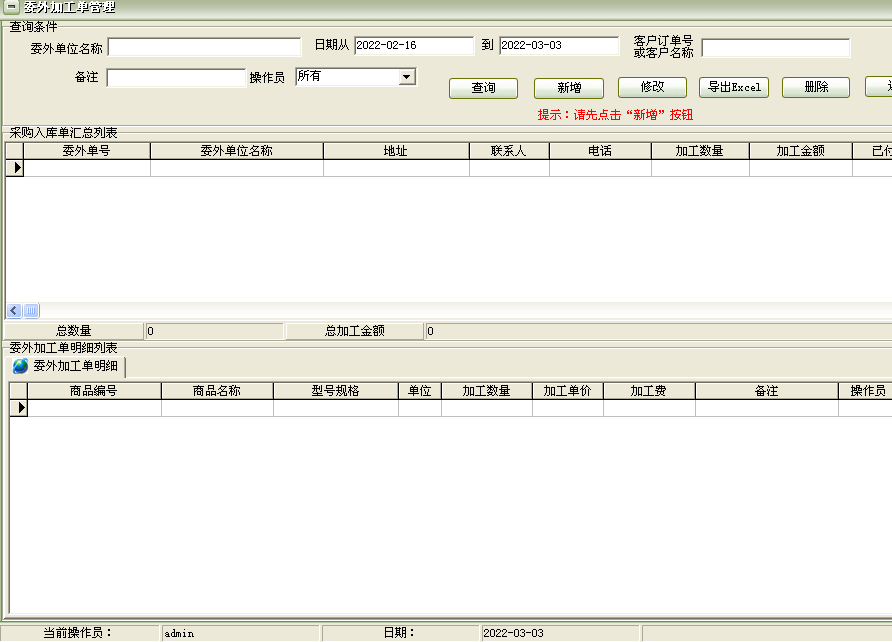892x642 pixels.
Task: Focus the 委外单位名称 input field
Action: pyautogui.click(x=204, y=47)
